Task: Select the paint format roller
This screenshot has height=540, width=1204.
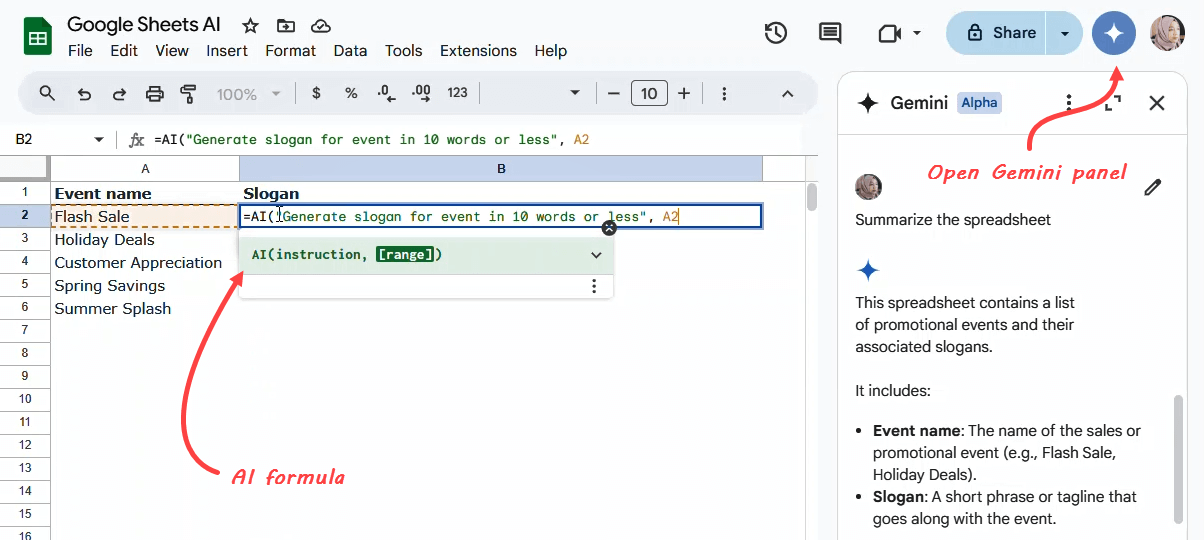Action: tap(188, 94)
